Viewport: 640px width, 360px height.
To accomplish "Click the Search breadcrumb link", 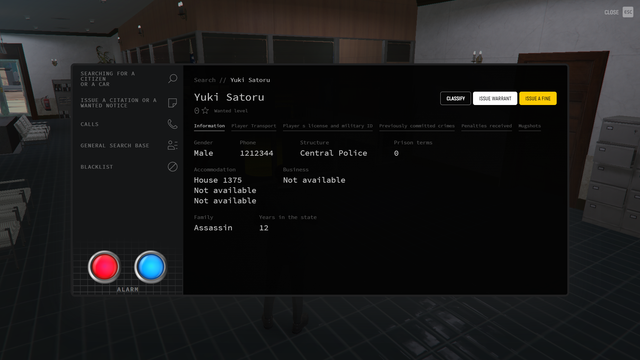I will click(204, 80).
